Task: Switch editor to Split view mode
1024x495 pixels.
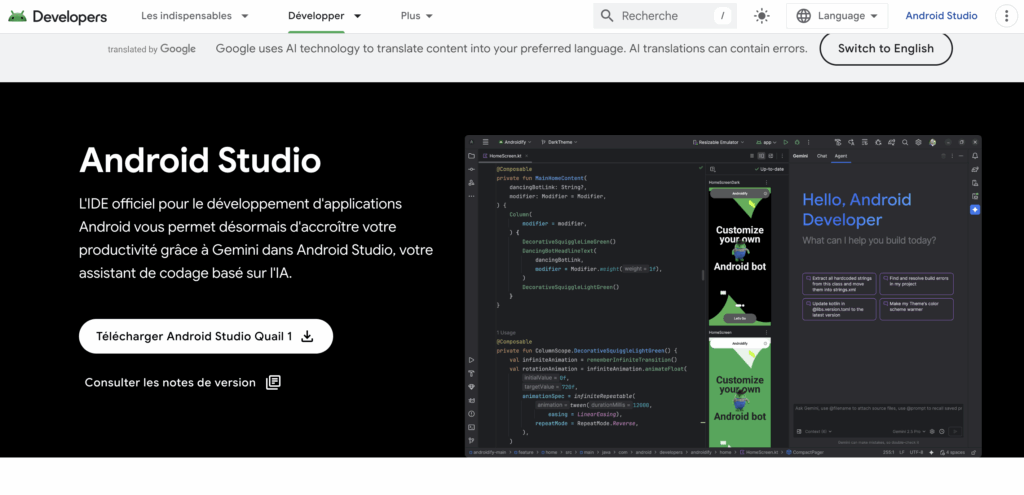Action: pyautogui.click(x=761, y=156)
